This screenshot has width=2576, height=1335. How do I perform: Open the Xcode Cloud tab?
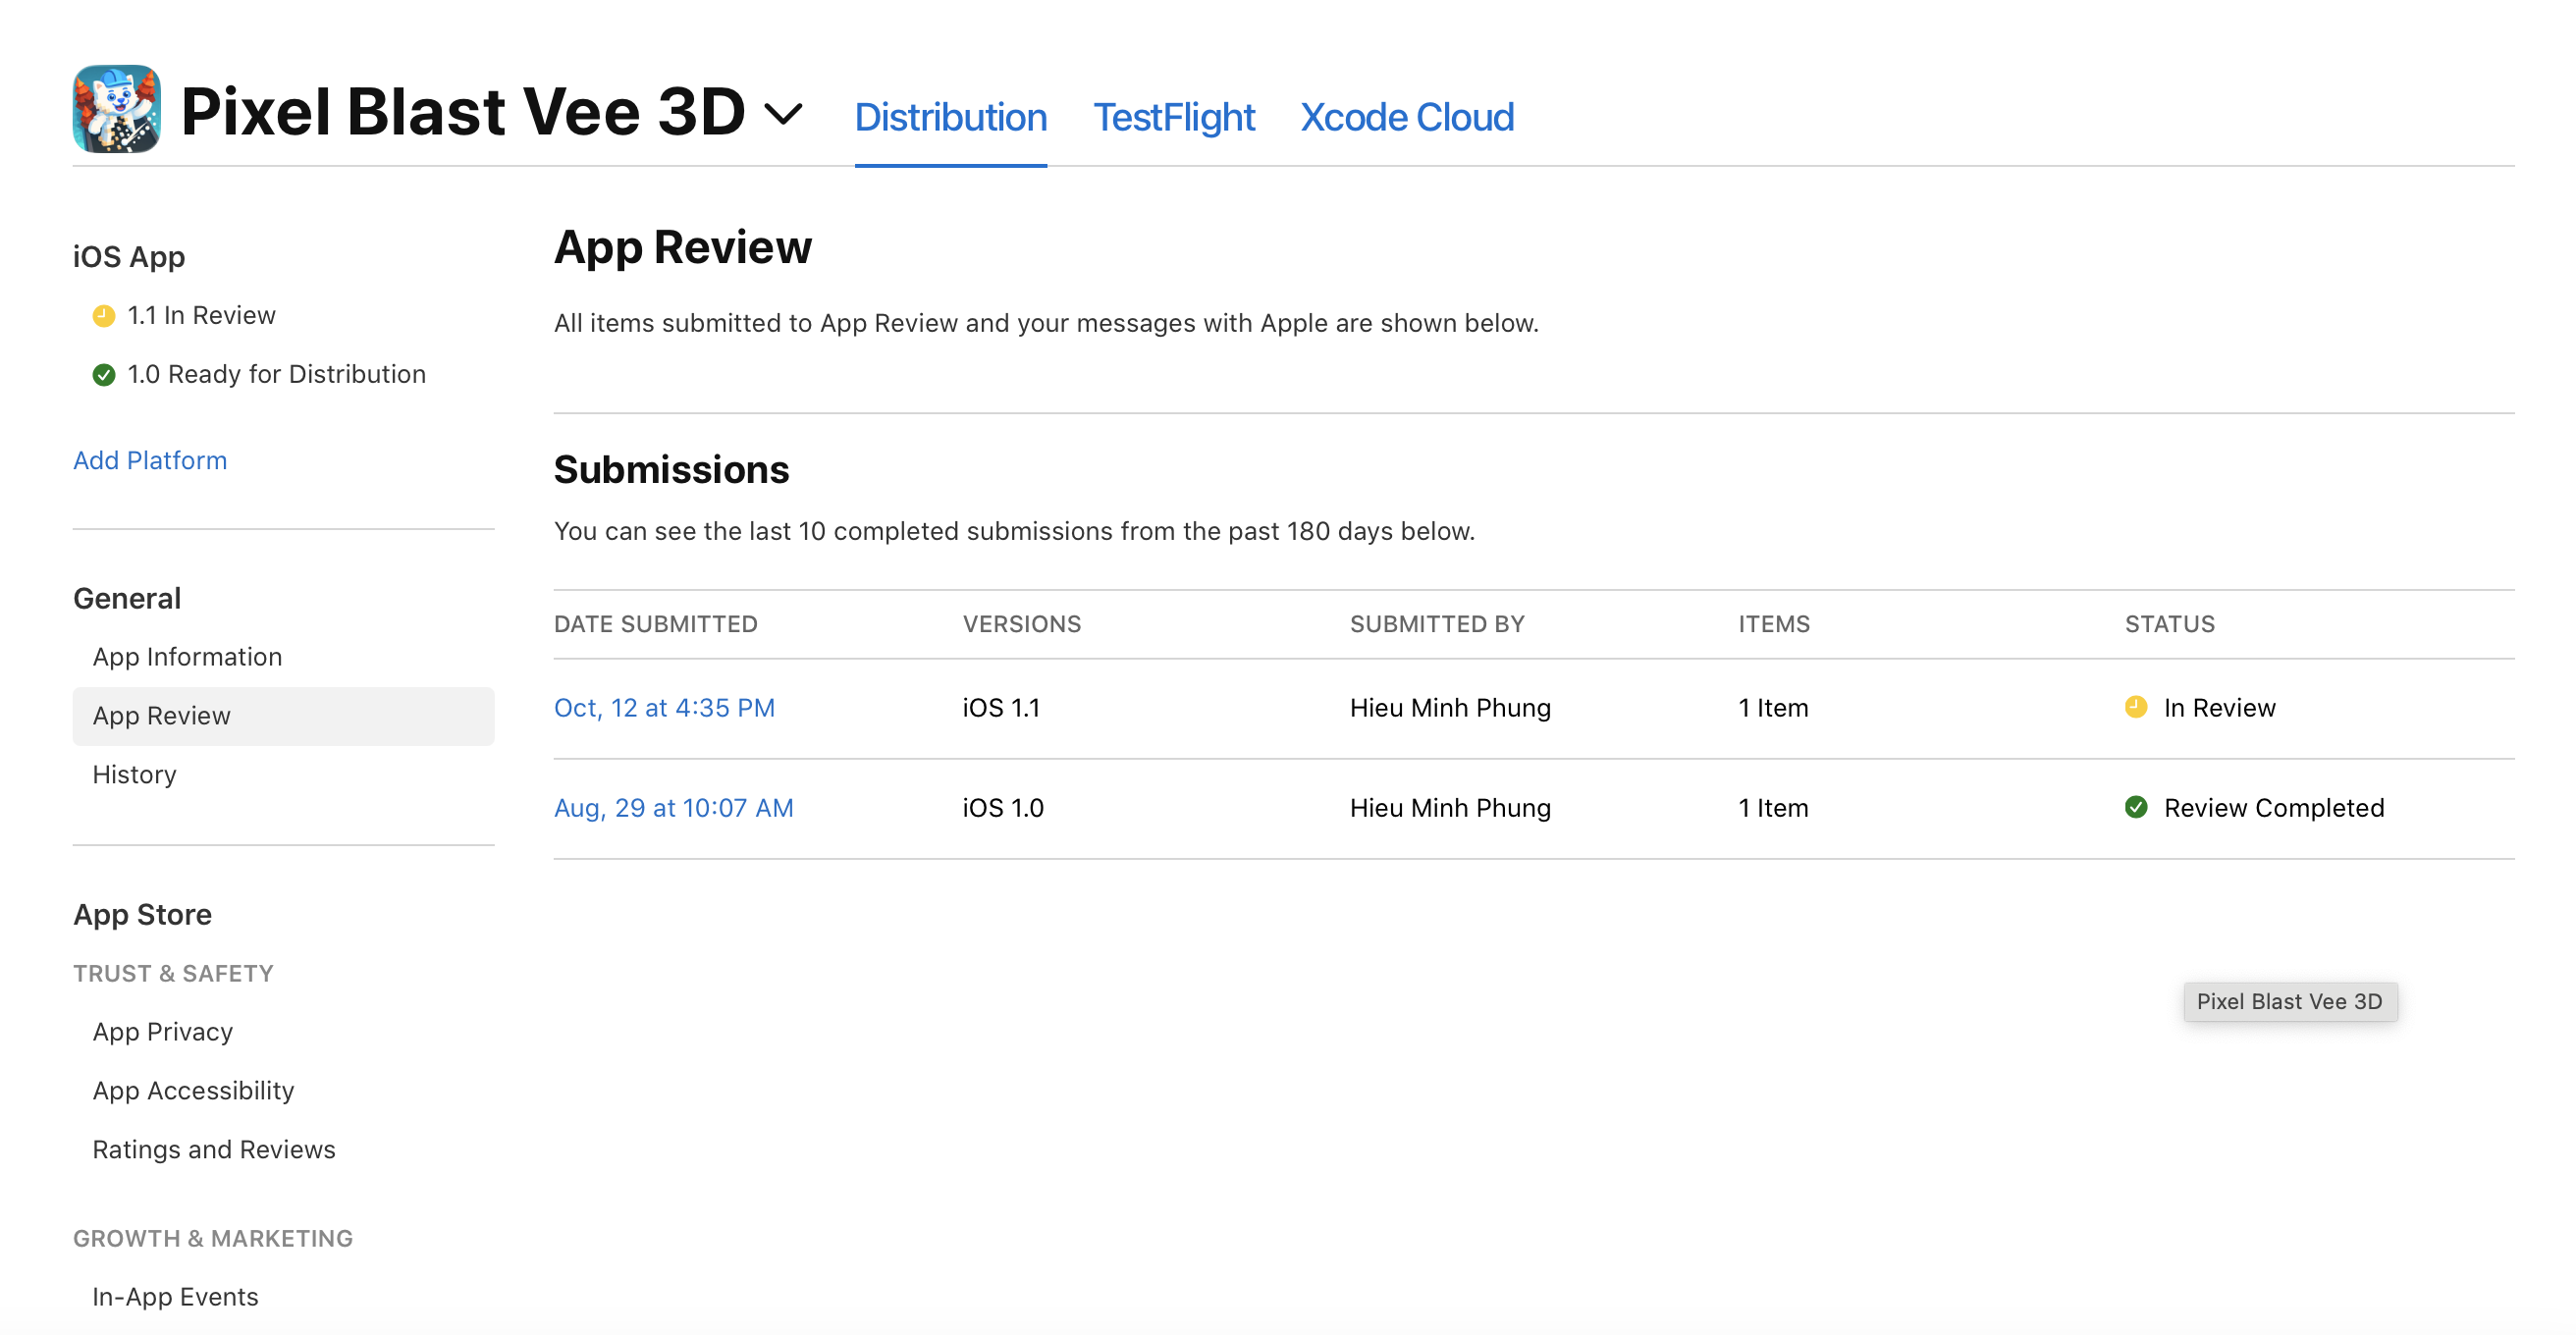(x=1406, y=117)
